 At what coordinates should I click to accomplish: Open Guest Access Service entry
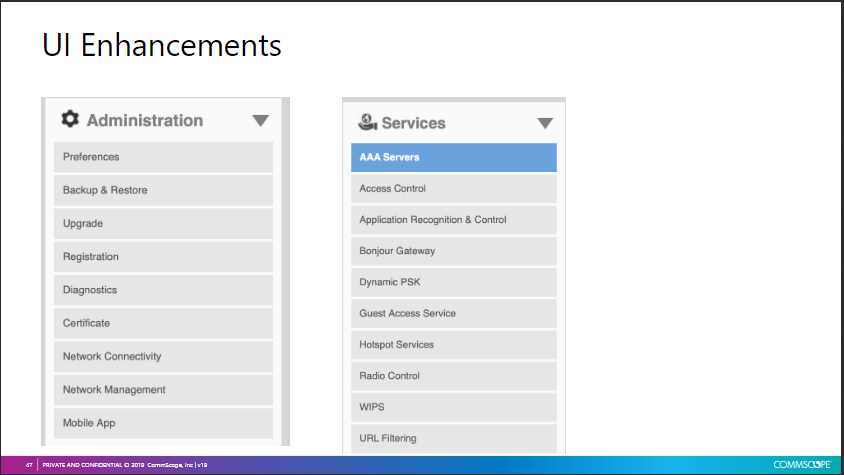coord(453,313)
